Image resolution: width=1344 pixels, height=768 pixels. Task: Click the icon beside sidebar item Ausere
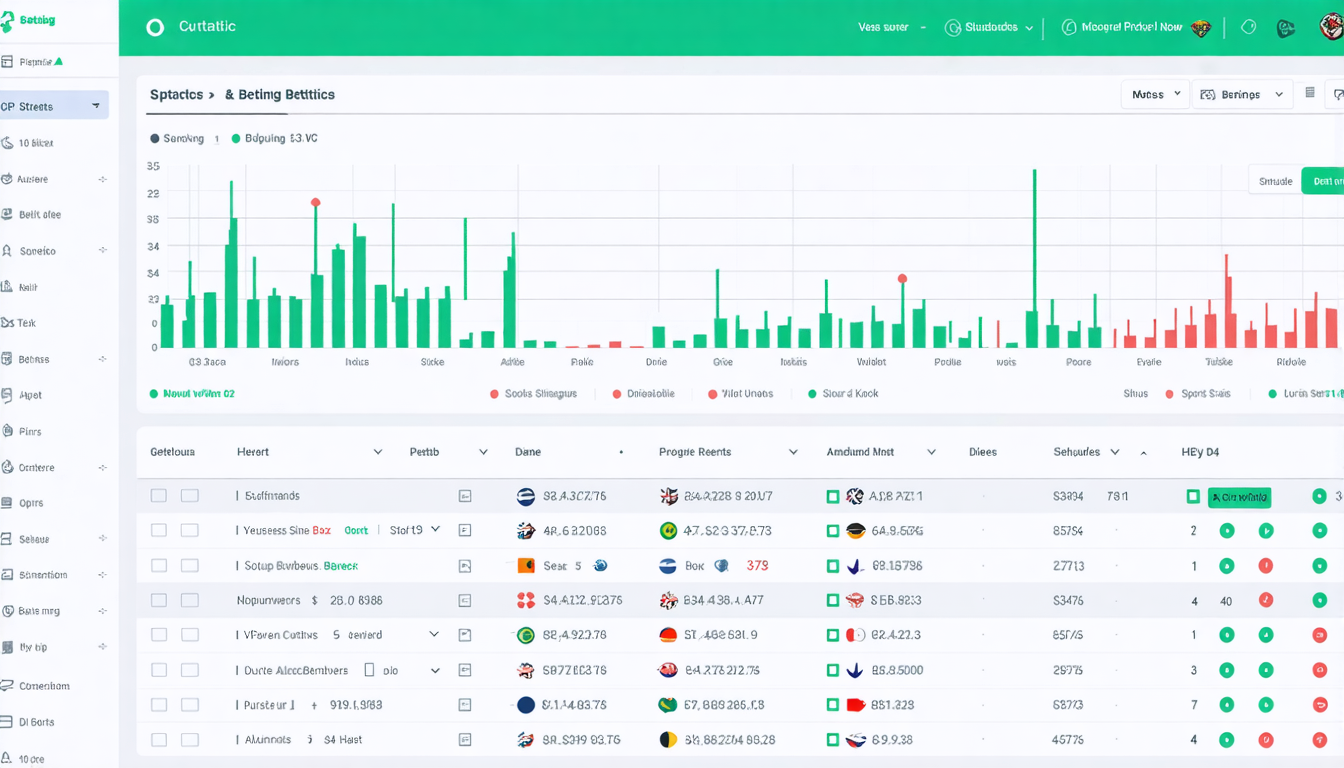(x=7, y=179)
